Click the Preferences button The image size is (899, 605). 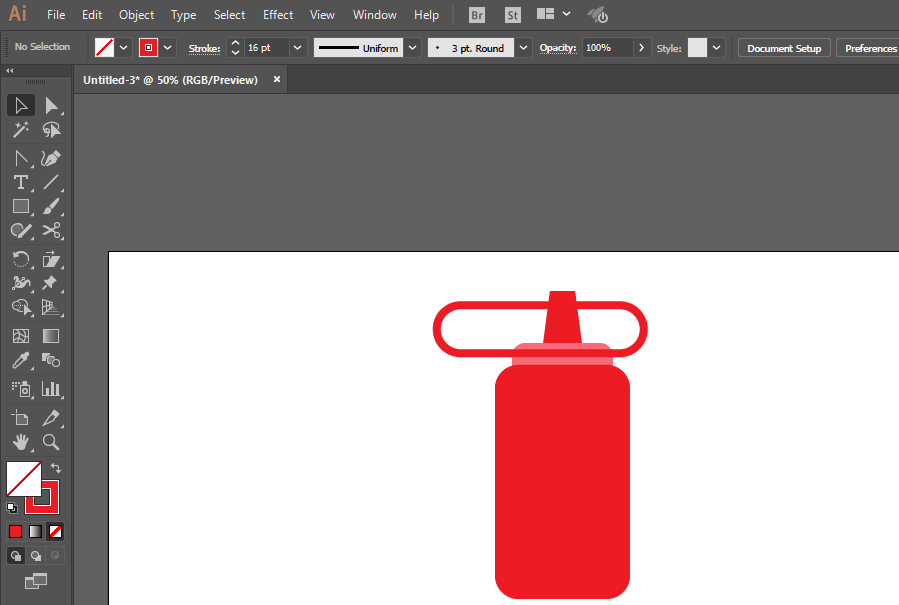pyautogui.click(x=868, y=48)
